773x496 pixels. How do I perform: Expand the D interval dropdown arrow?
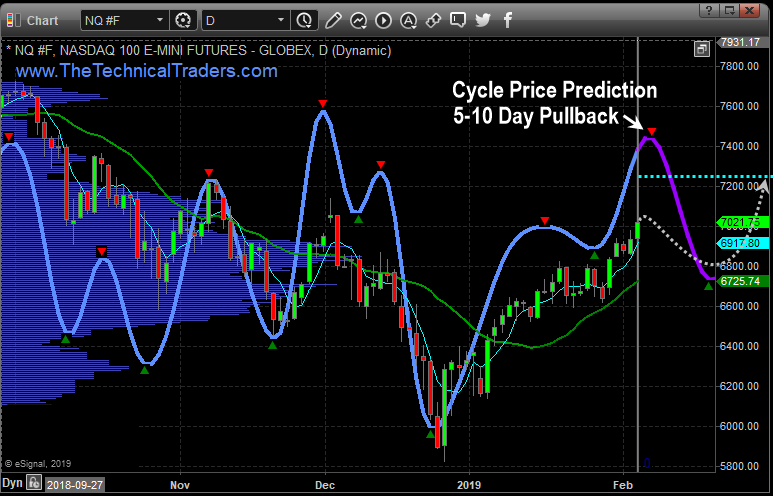click(x=281, y=20)
